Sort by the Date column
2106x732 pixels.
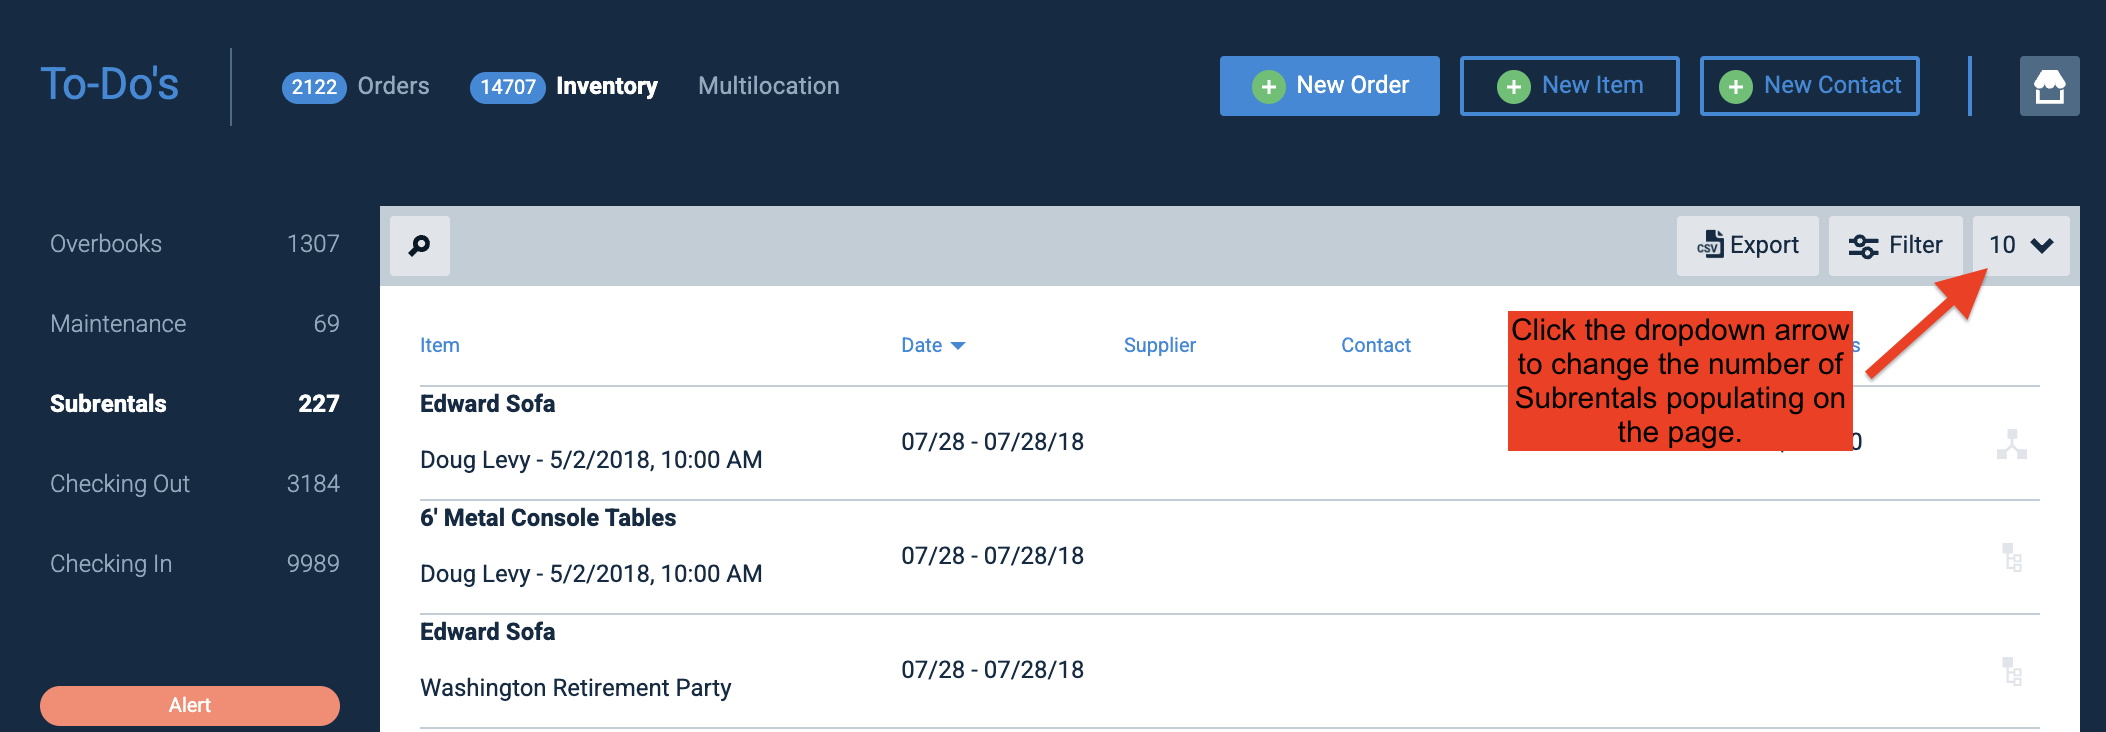point(932,345)
